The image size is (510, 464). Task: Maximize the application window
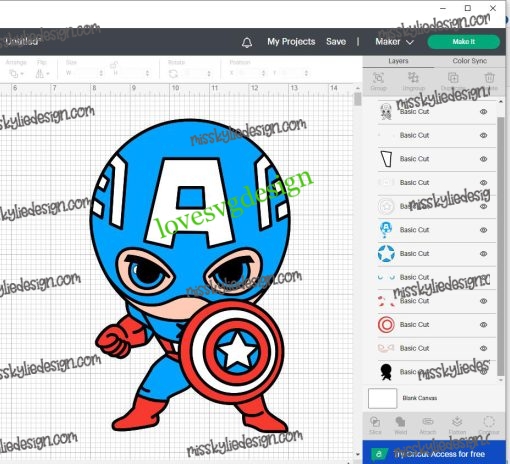point(468,8)
